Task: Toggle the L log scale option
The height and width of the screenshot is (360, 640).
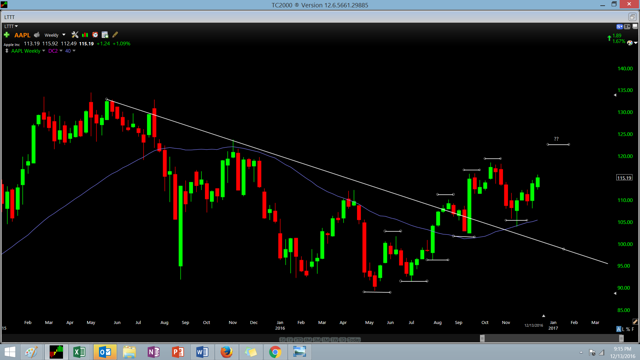Action: [624, 329]
